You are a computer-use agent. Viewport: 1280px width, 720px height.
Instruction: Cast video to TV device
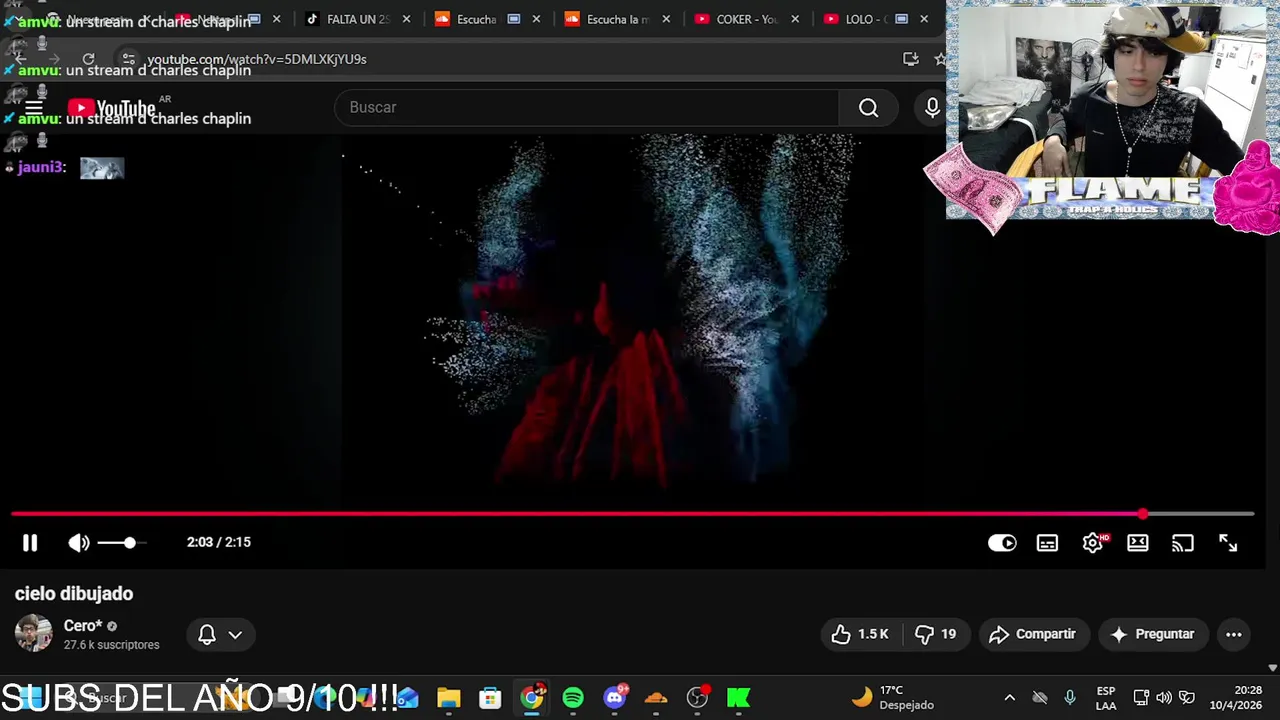(1183, 542)
